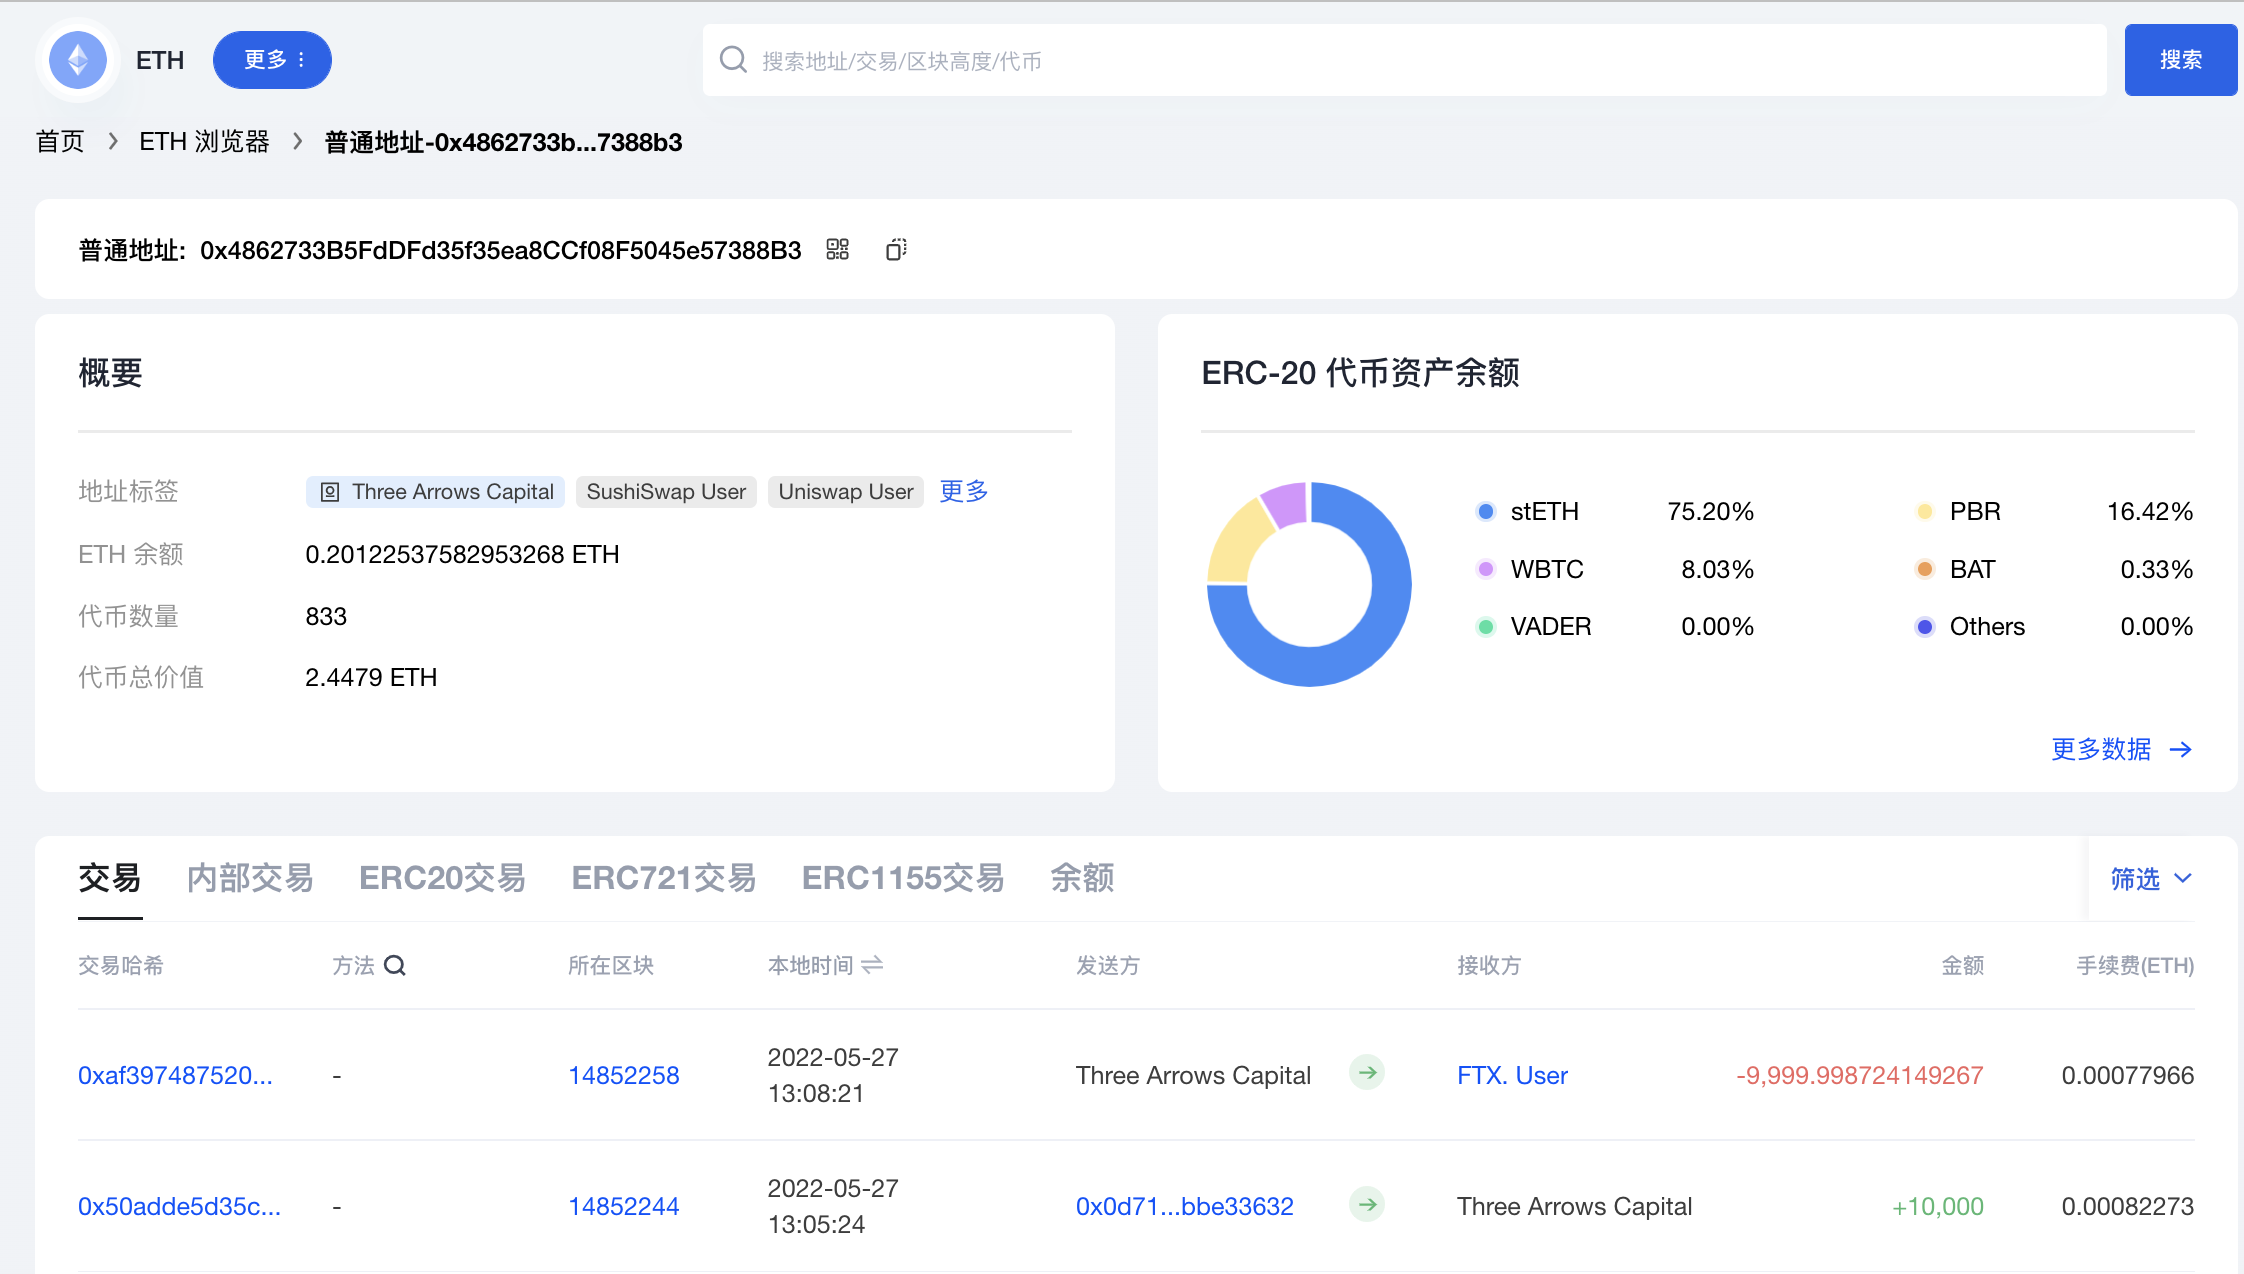
Task: Open the 筛选 filter dropdown
Action: pyautogui.click(x=2151, y=879)
